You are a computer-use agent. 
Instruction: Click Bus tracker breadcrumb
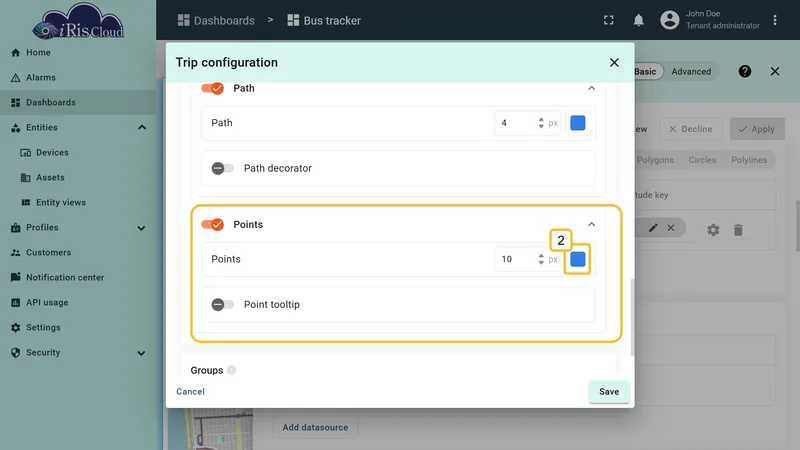pyautogui.click(x=324, y=20)
